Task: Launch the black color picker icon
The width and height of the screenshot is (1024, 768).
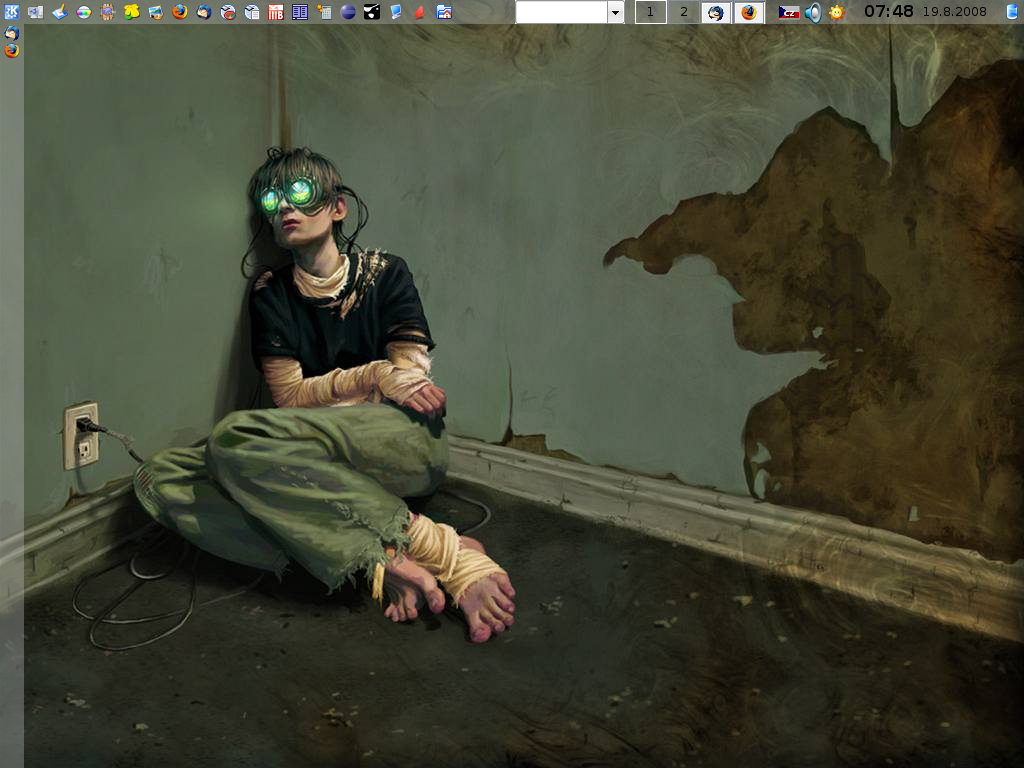Action: click(x=372, y=12)
